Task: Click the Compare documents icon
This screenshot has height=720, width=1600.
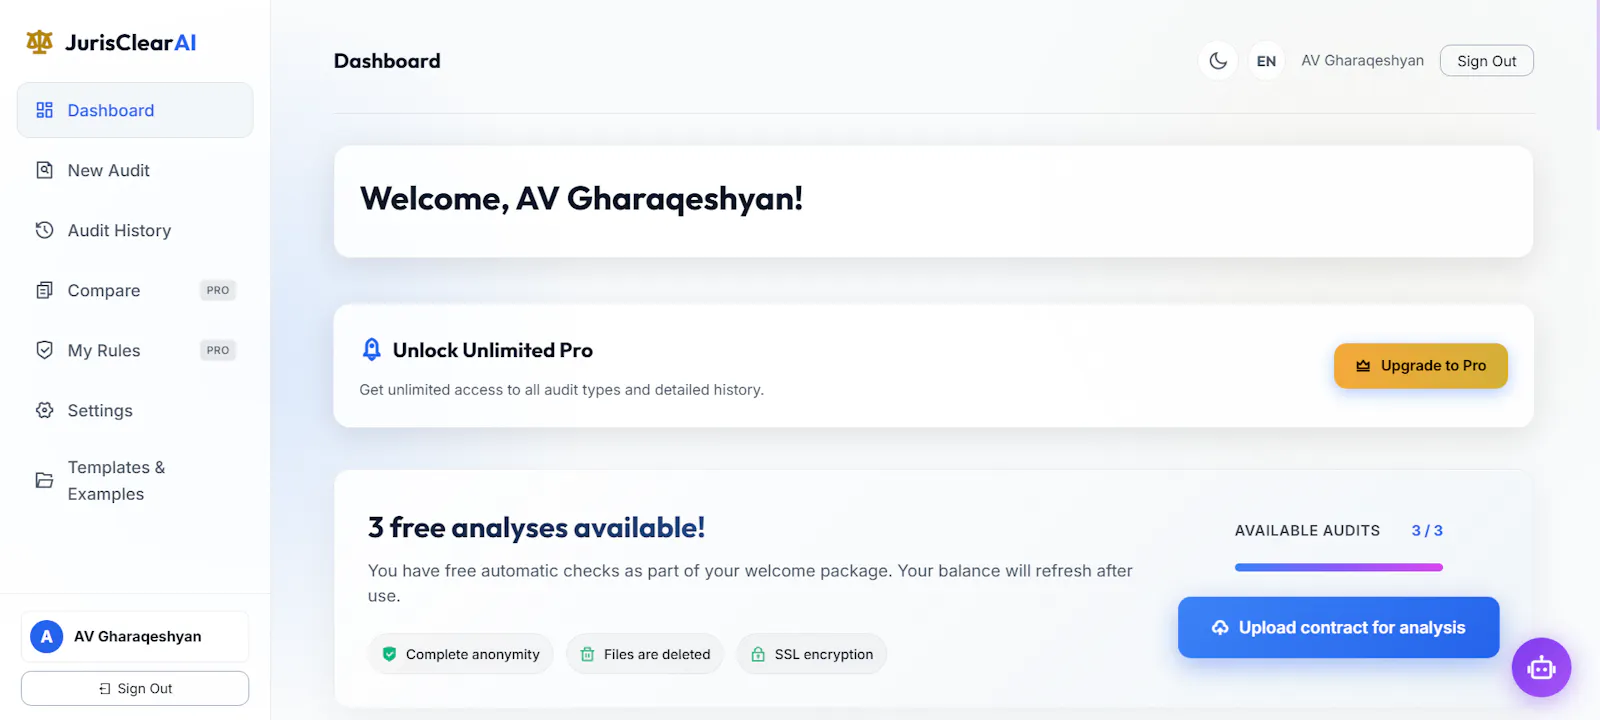Action: coord(44,290)
